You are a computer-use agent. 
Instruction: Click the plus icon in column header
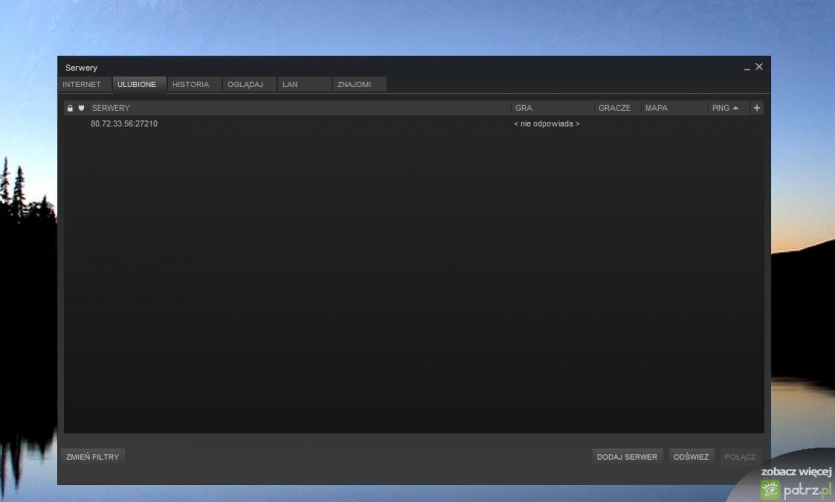756,108
